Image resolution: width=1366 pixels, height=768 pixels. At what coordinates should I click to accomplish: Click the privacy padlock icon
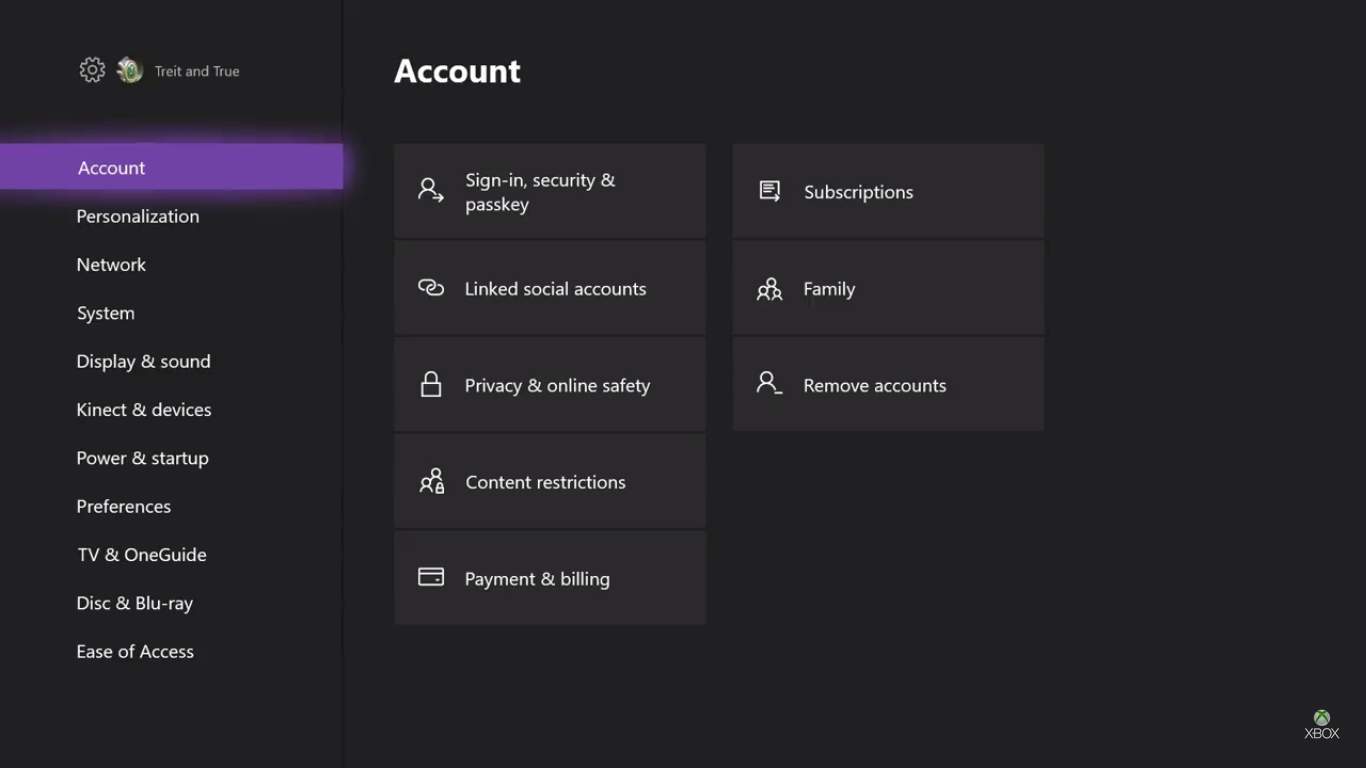point(431,385)
